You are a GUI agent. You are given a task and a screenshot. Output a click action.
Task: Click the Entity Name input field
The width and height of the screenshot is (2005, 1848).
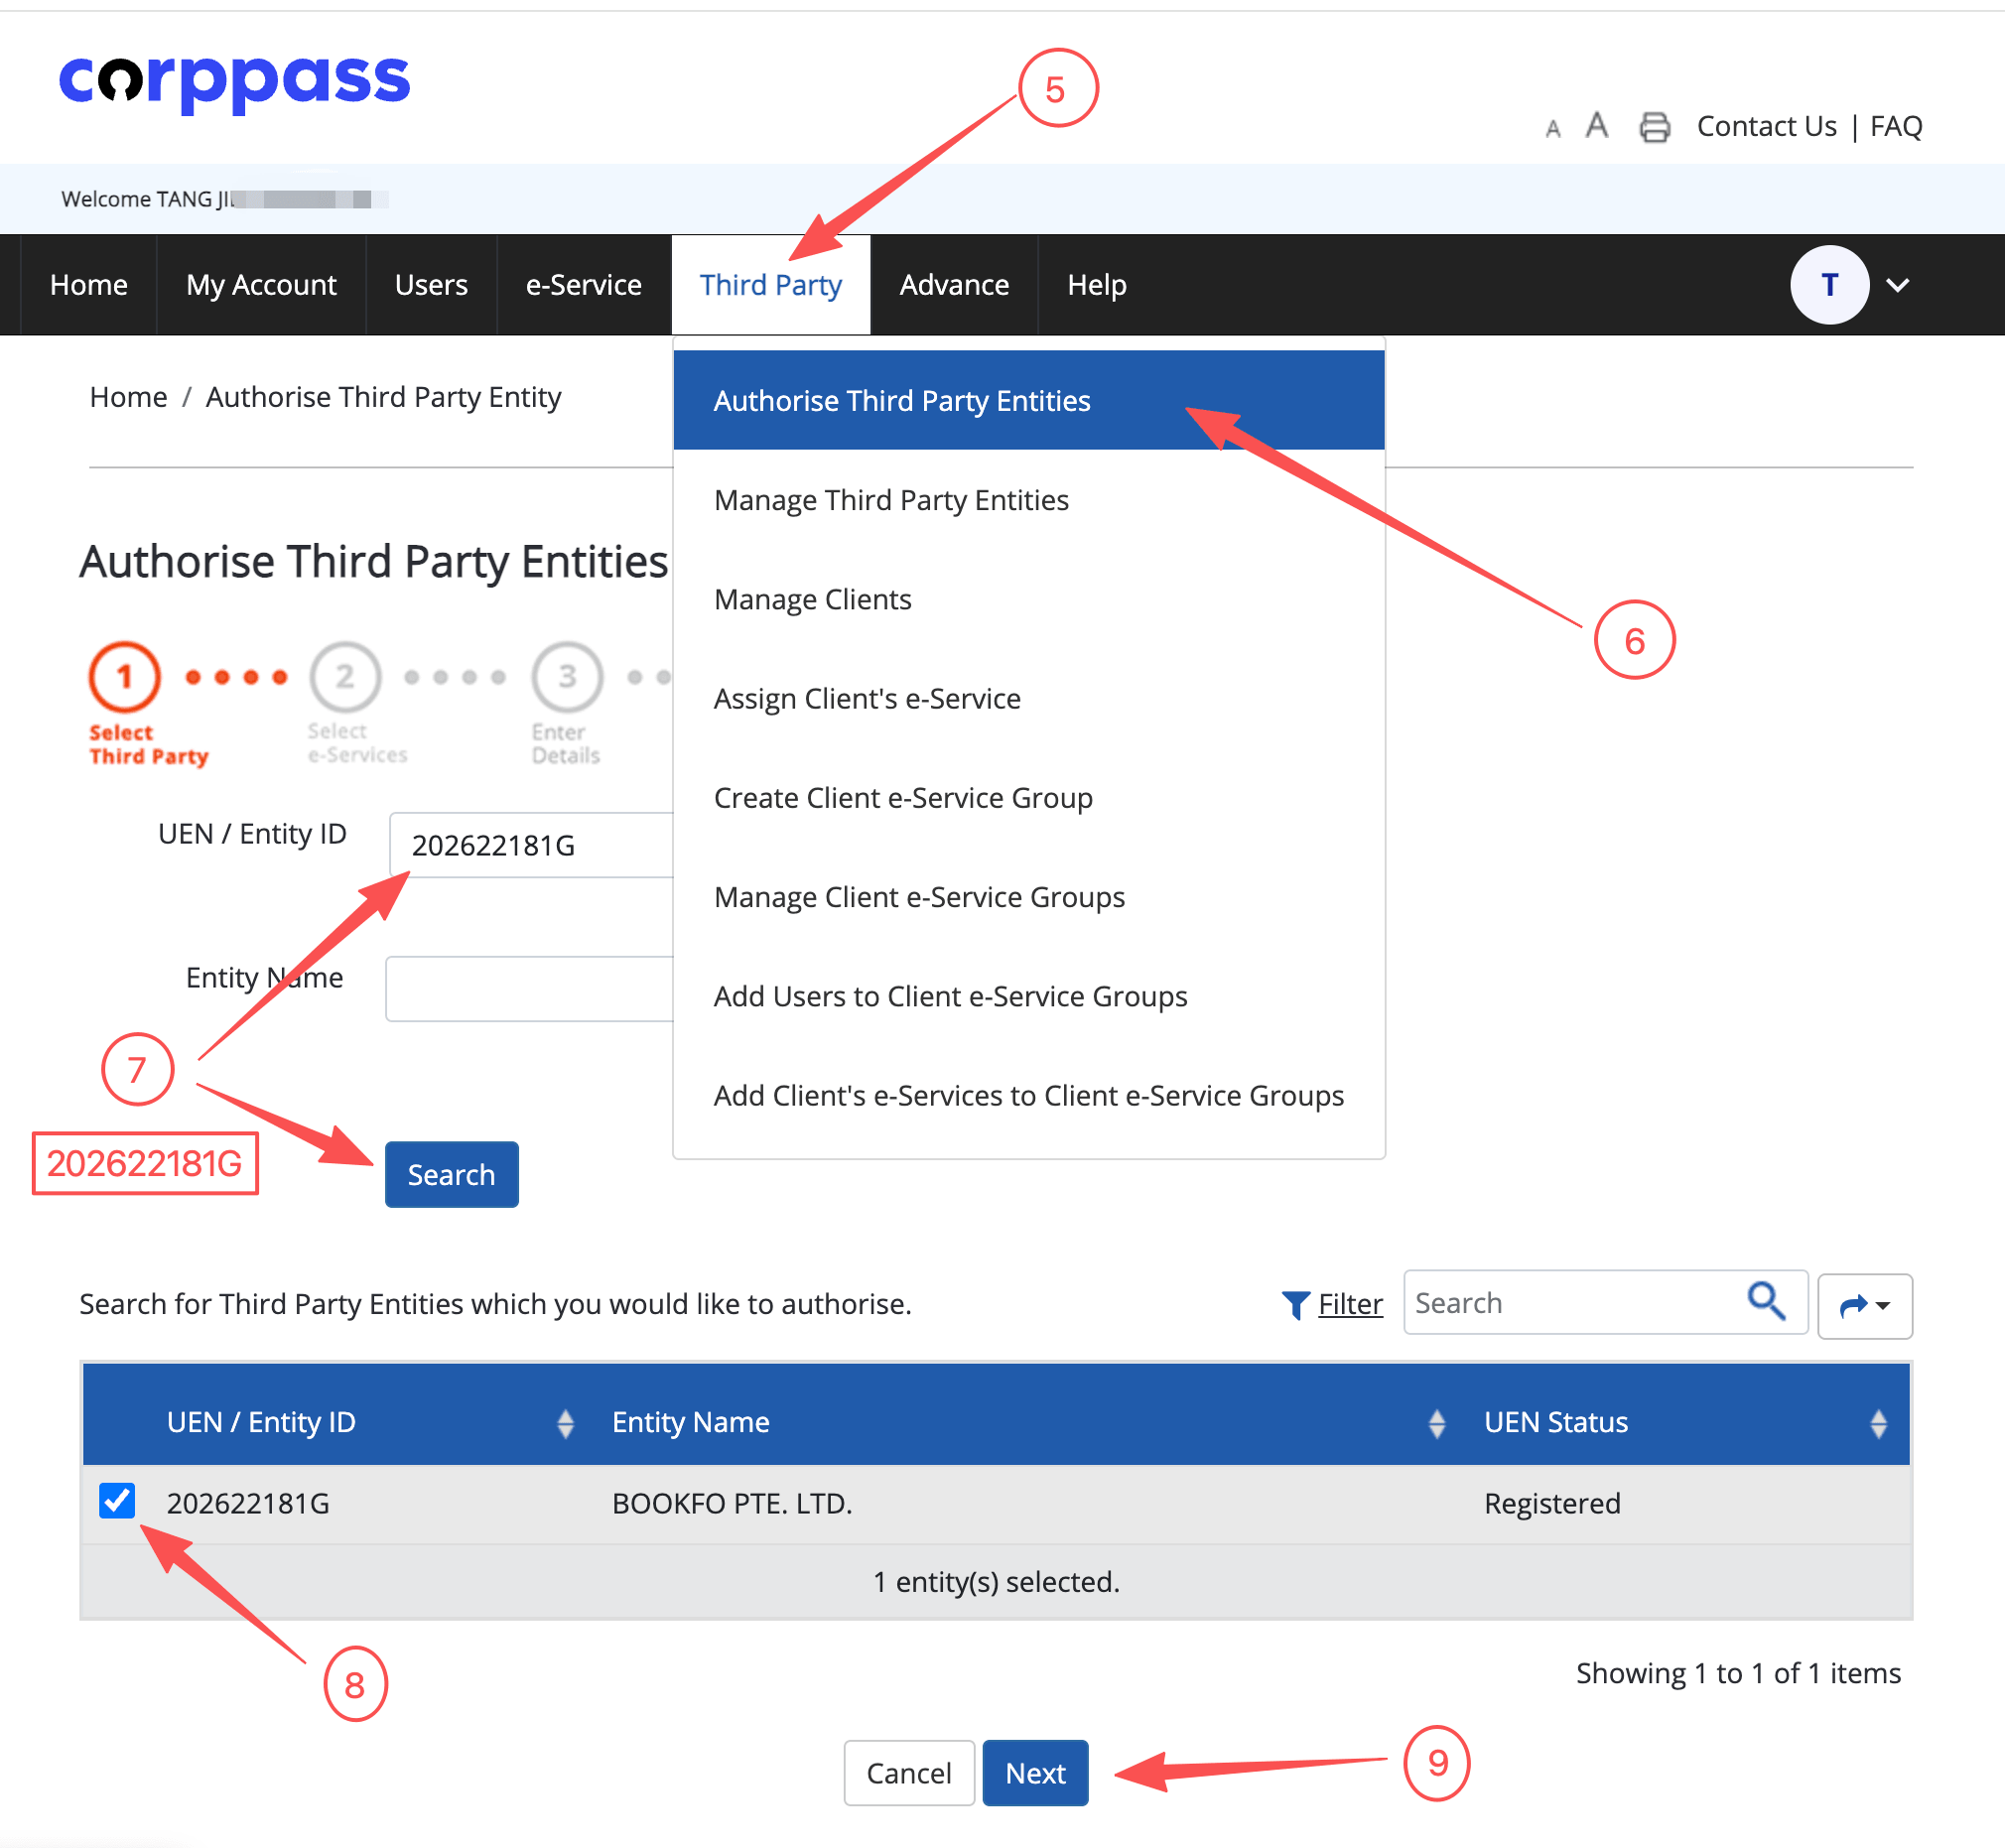coord(530,988)
